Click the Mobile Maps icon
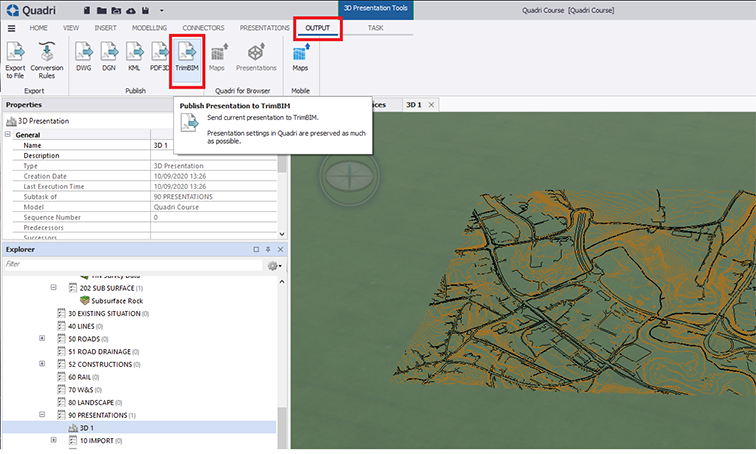 click(300, 56)
